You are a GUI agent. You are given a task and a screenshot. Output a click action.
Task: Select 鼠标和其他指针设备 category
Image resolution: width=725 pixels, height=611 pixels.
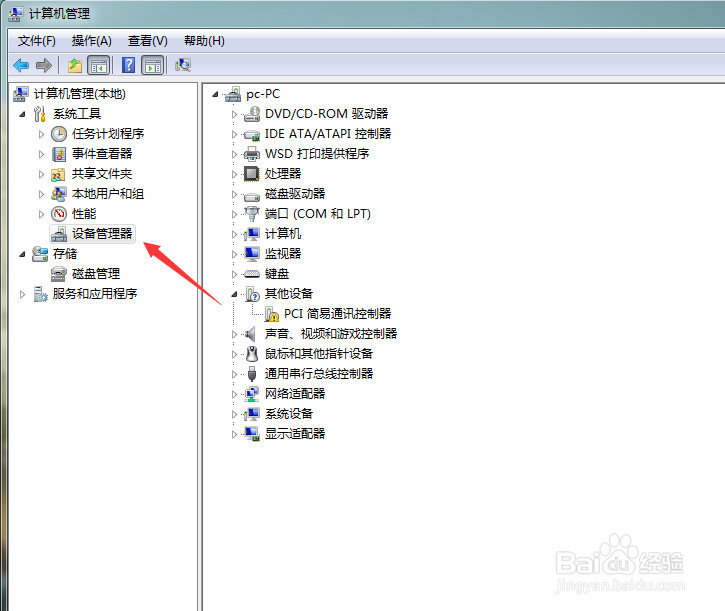click(319, 354)
